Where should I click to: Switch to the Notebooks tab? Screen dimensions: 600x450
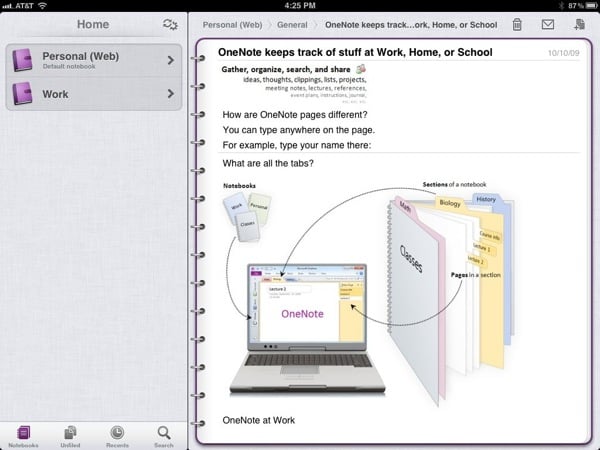point(23,437)
